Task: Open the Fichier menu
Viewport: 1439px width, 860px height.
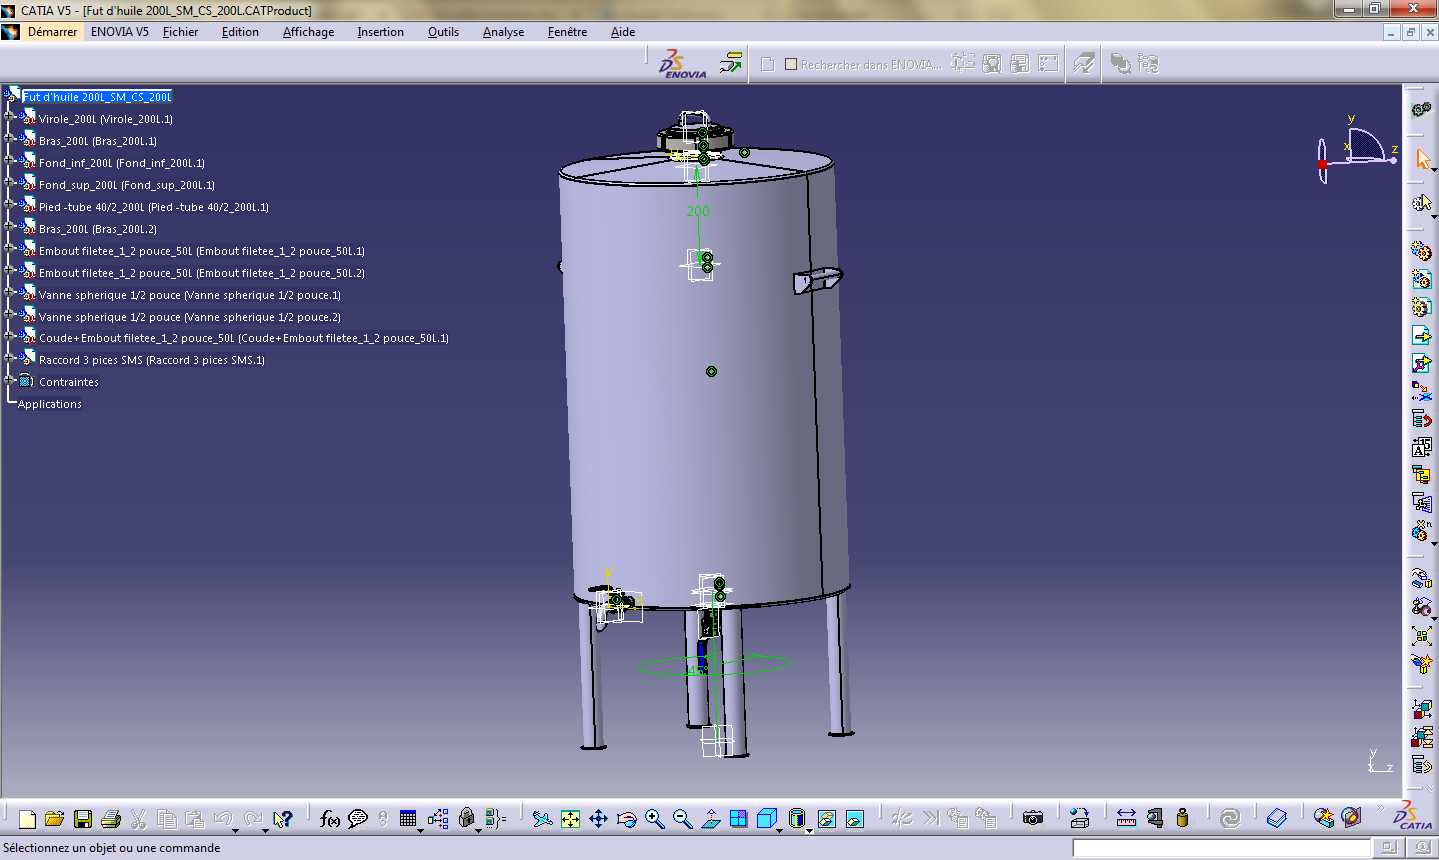Action: coord(180,32)
